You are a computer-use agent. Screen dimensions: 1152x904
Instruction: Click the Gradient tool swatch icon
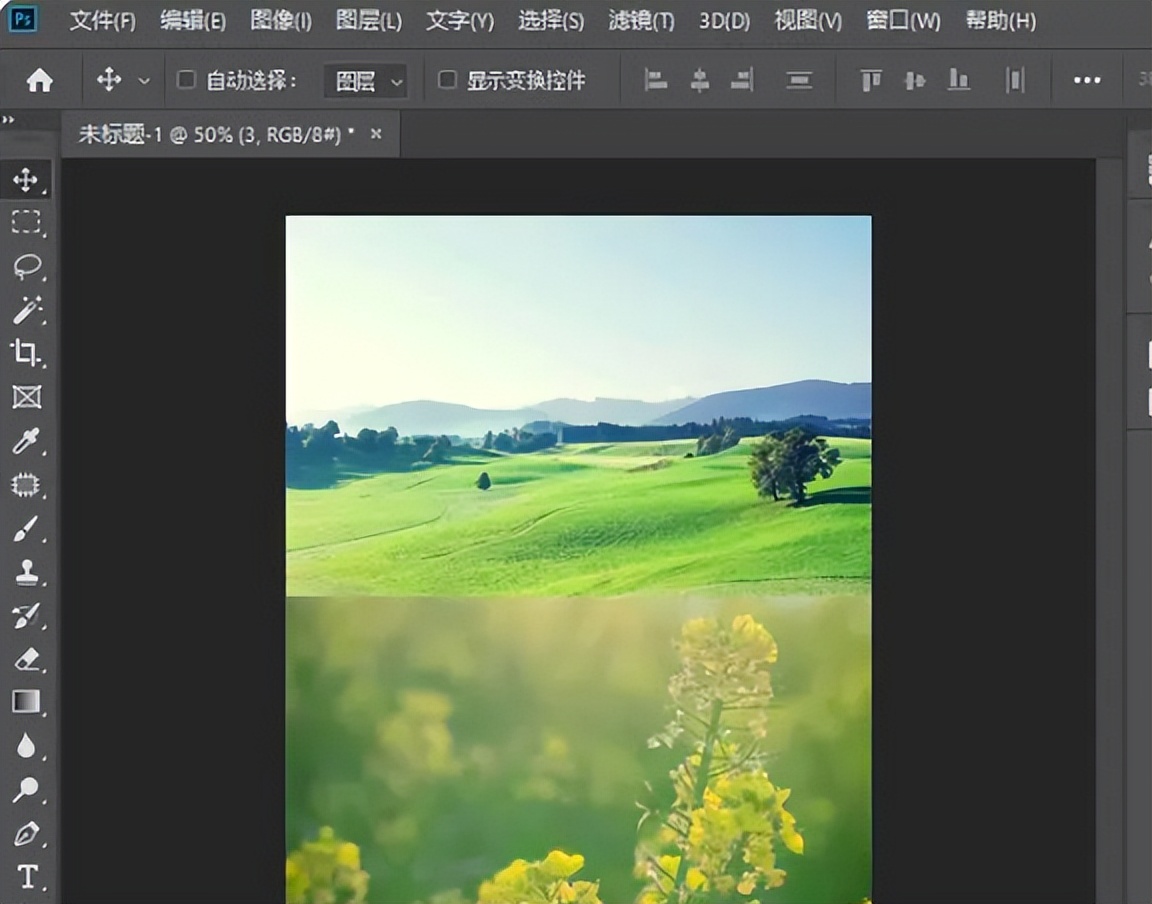(27, 703)
